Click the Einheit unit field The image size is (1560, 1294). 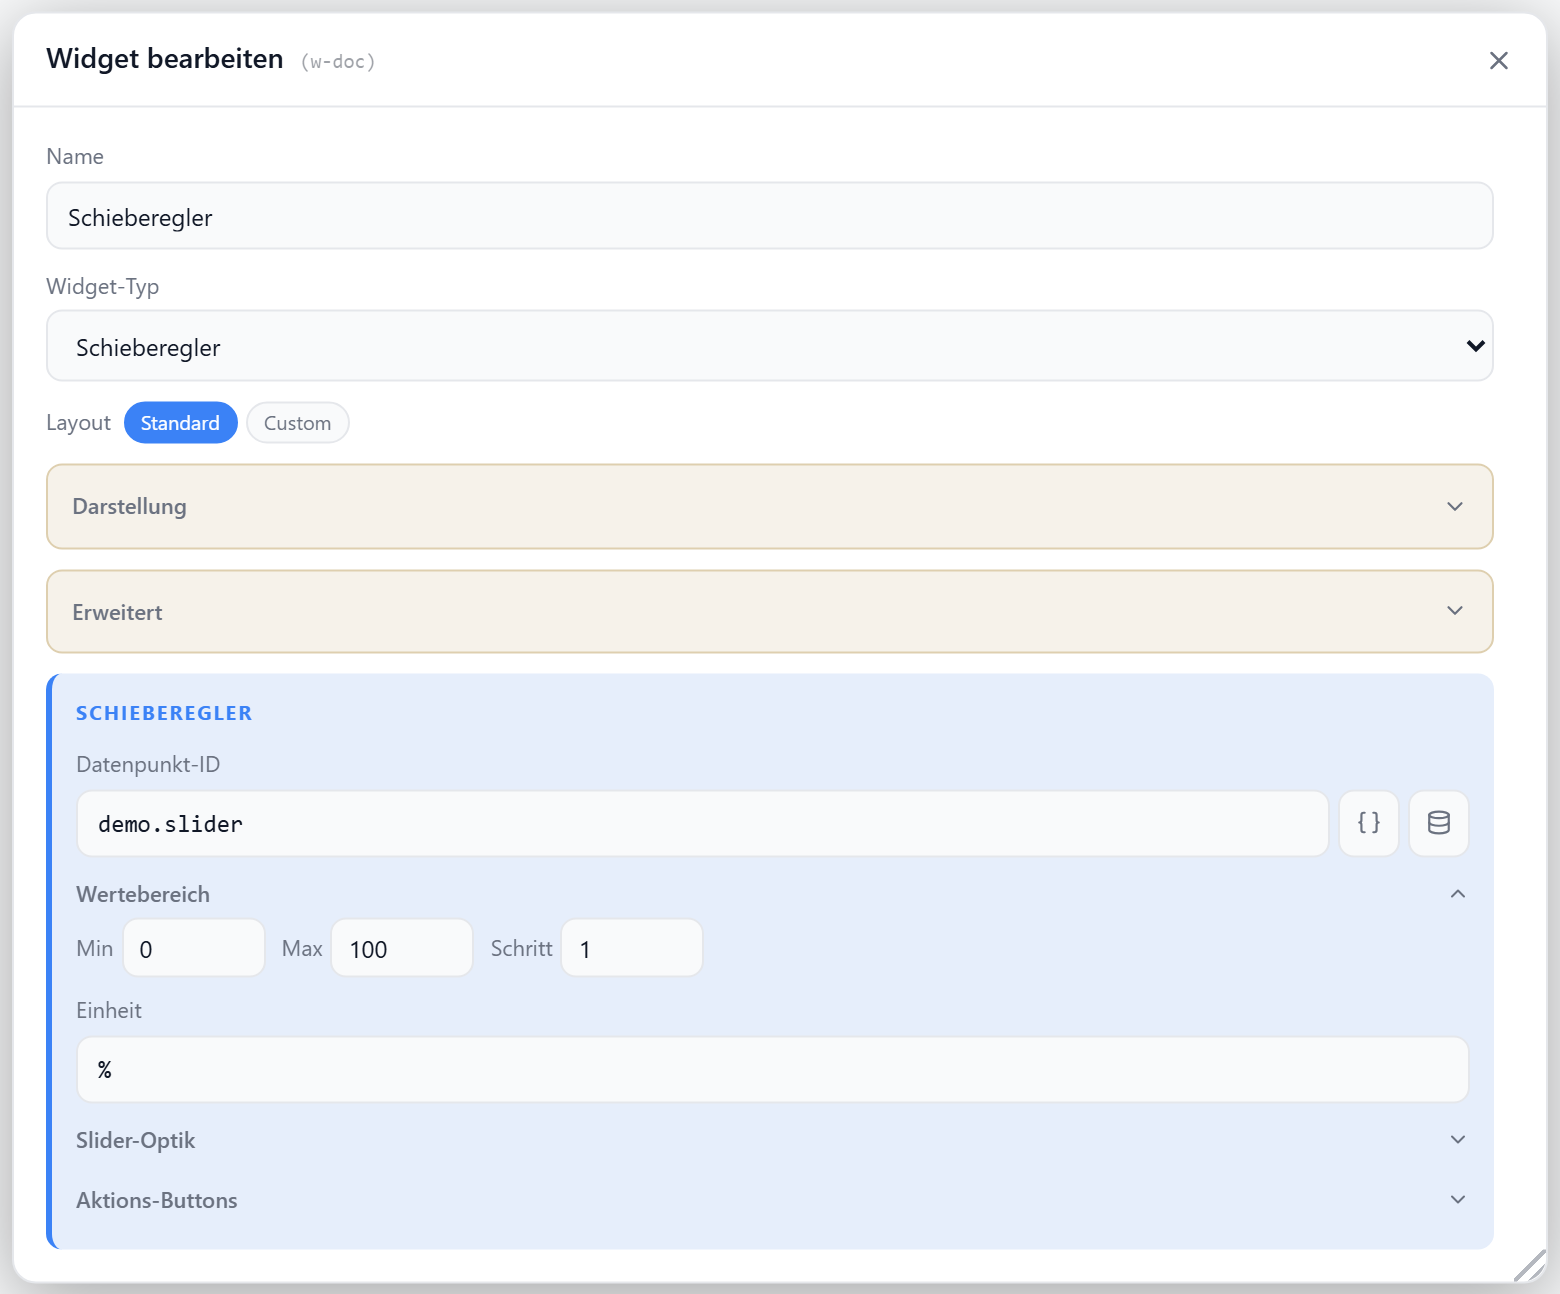772,1070
